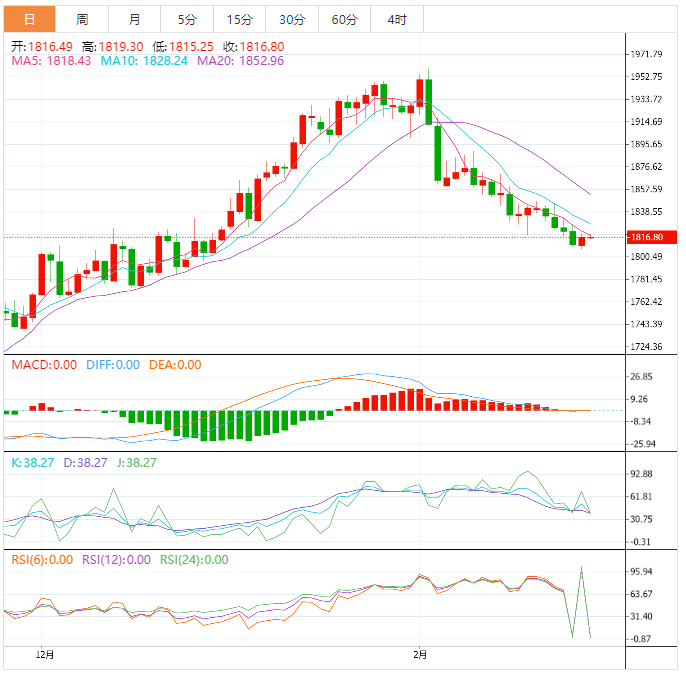
Task: Click the 31.40 RSI axis label
Action: [641, 617]
